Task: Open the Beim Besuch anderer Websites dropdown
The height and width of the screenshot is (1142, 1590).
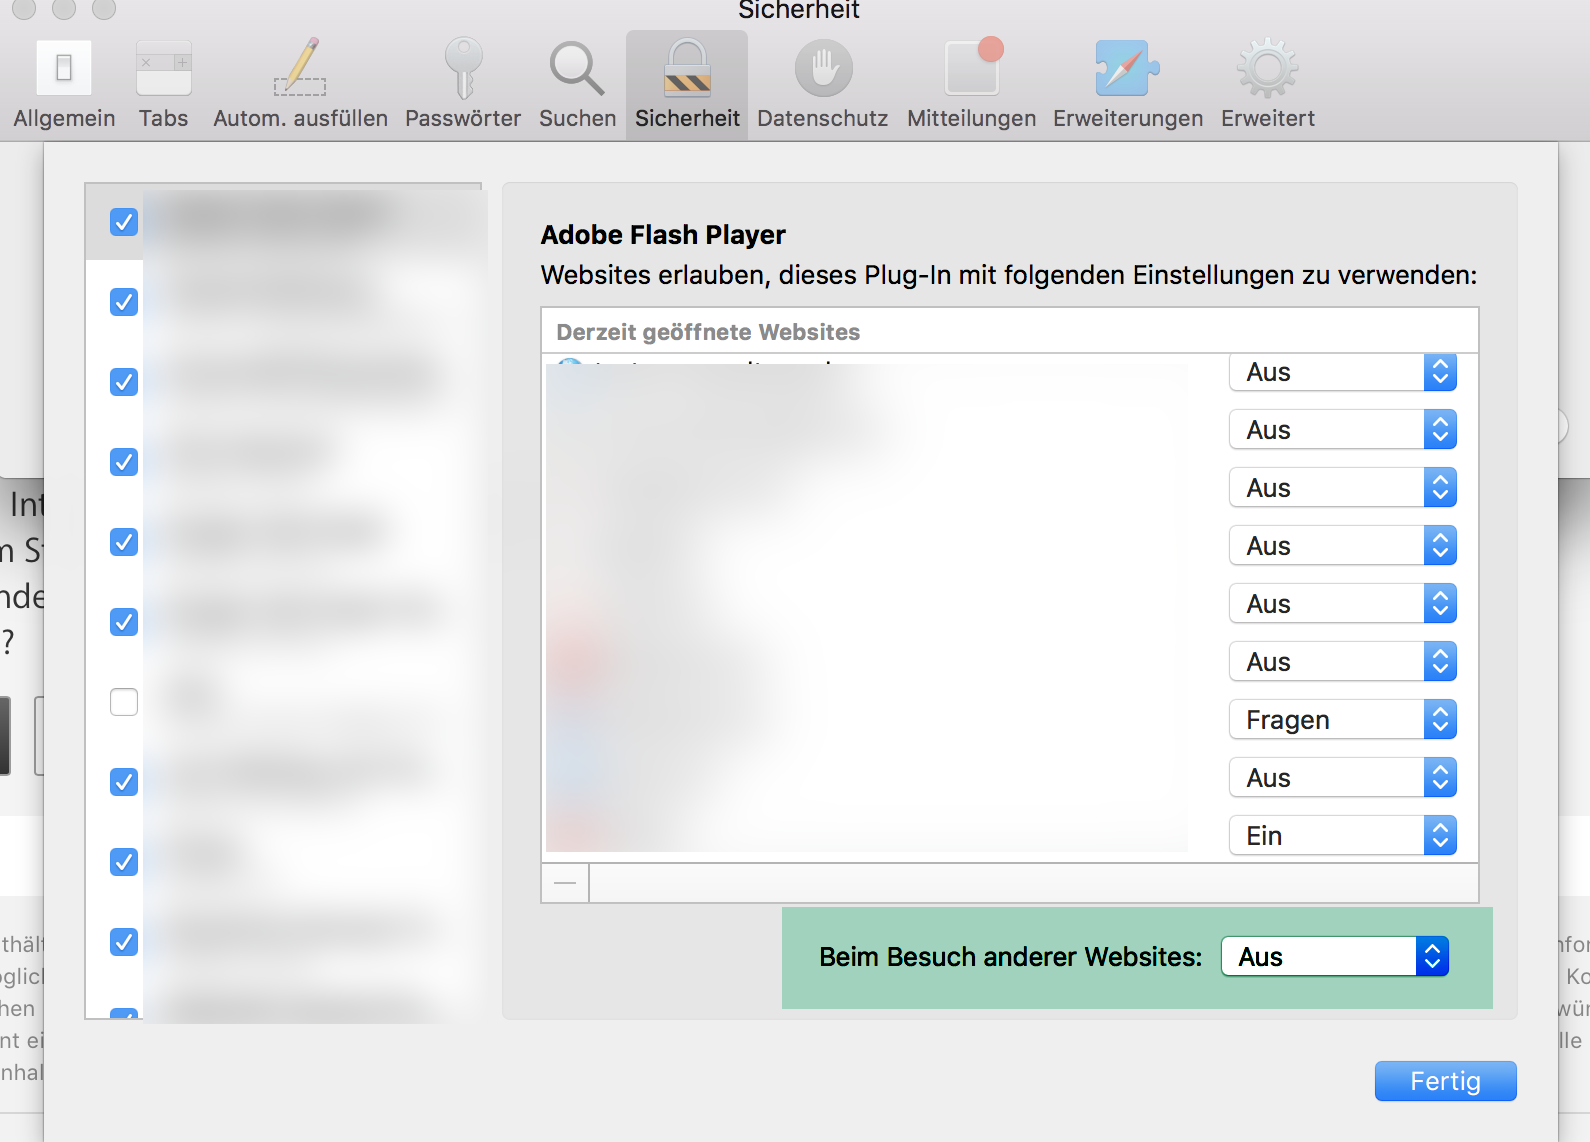Action: 1334,957
